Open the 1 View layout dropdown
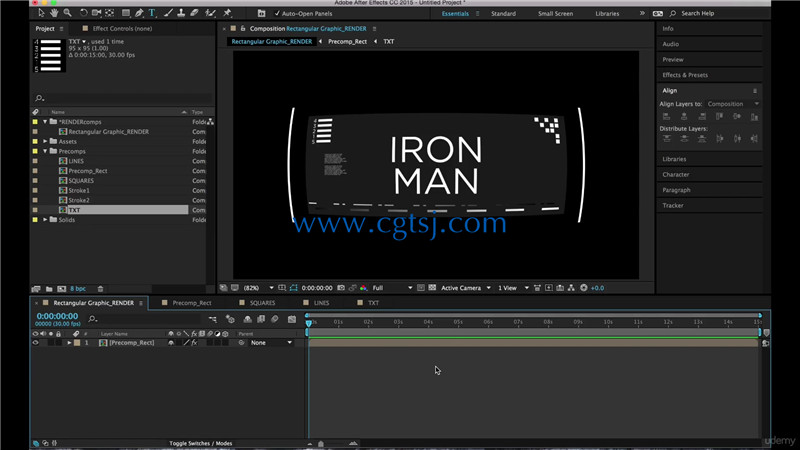Screen dimensions: 800x450 513,288
